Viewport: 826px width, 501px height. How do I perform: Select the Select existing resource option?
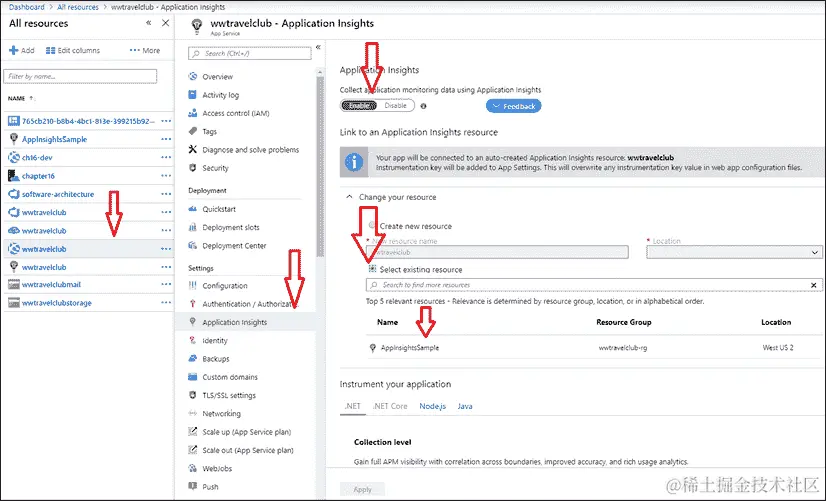coord(372,269)
